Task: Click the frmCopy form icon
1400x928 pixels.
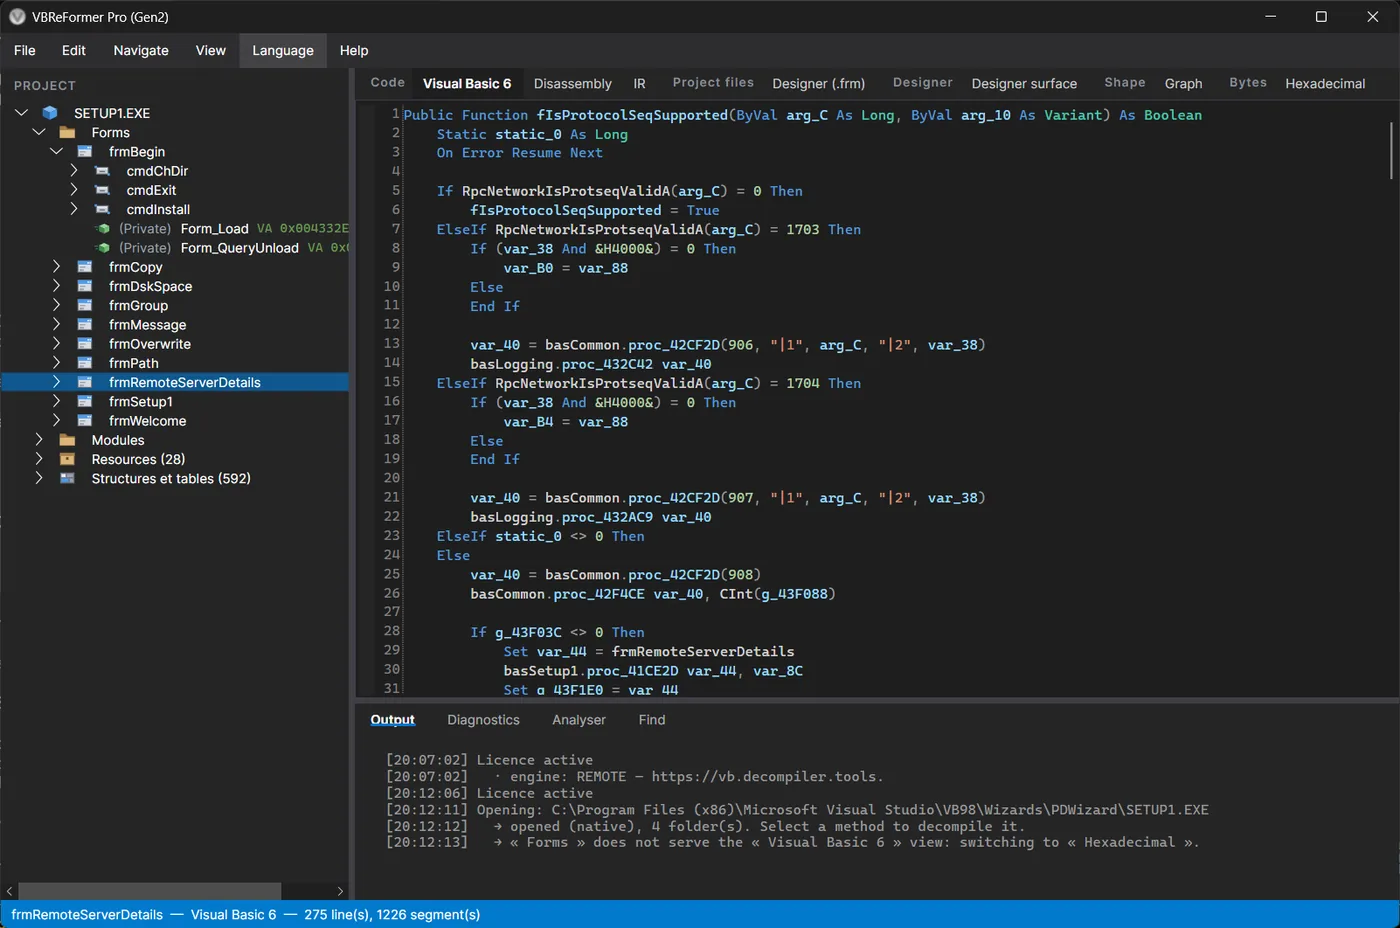Action: (x=85, y=267)
